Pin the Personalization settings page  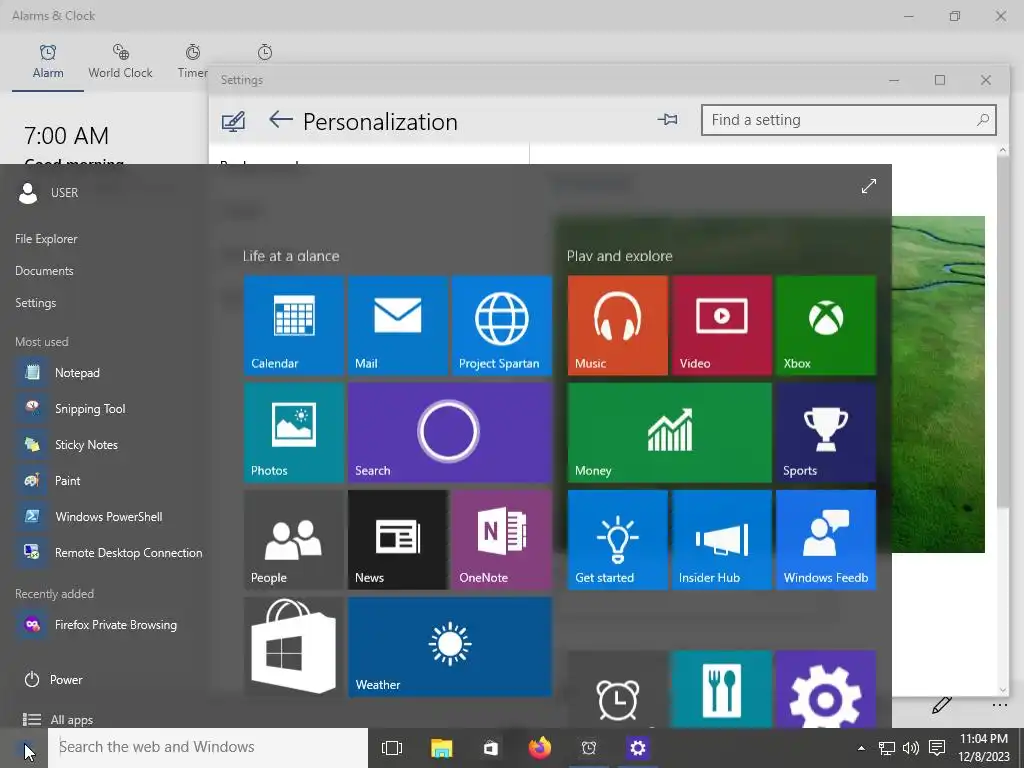667,120
